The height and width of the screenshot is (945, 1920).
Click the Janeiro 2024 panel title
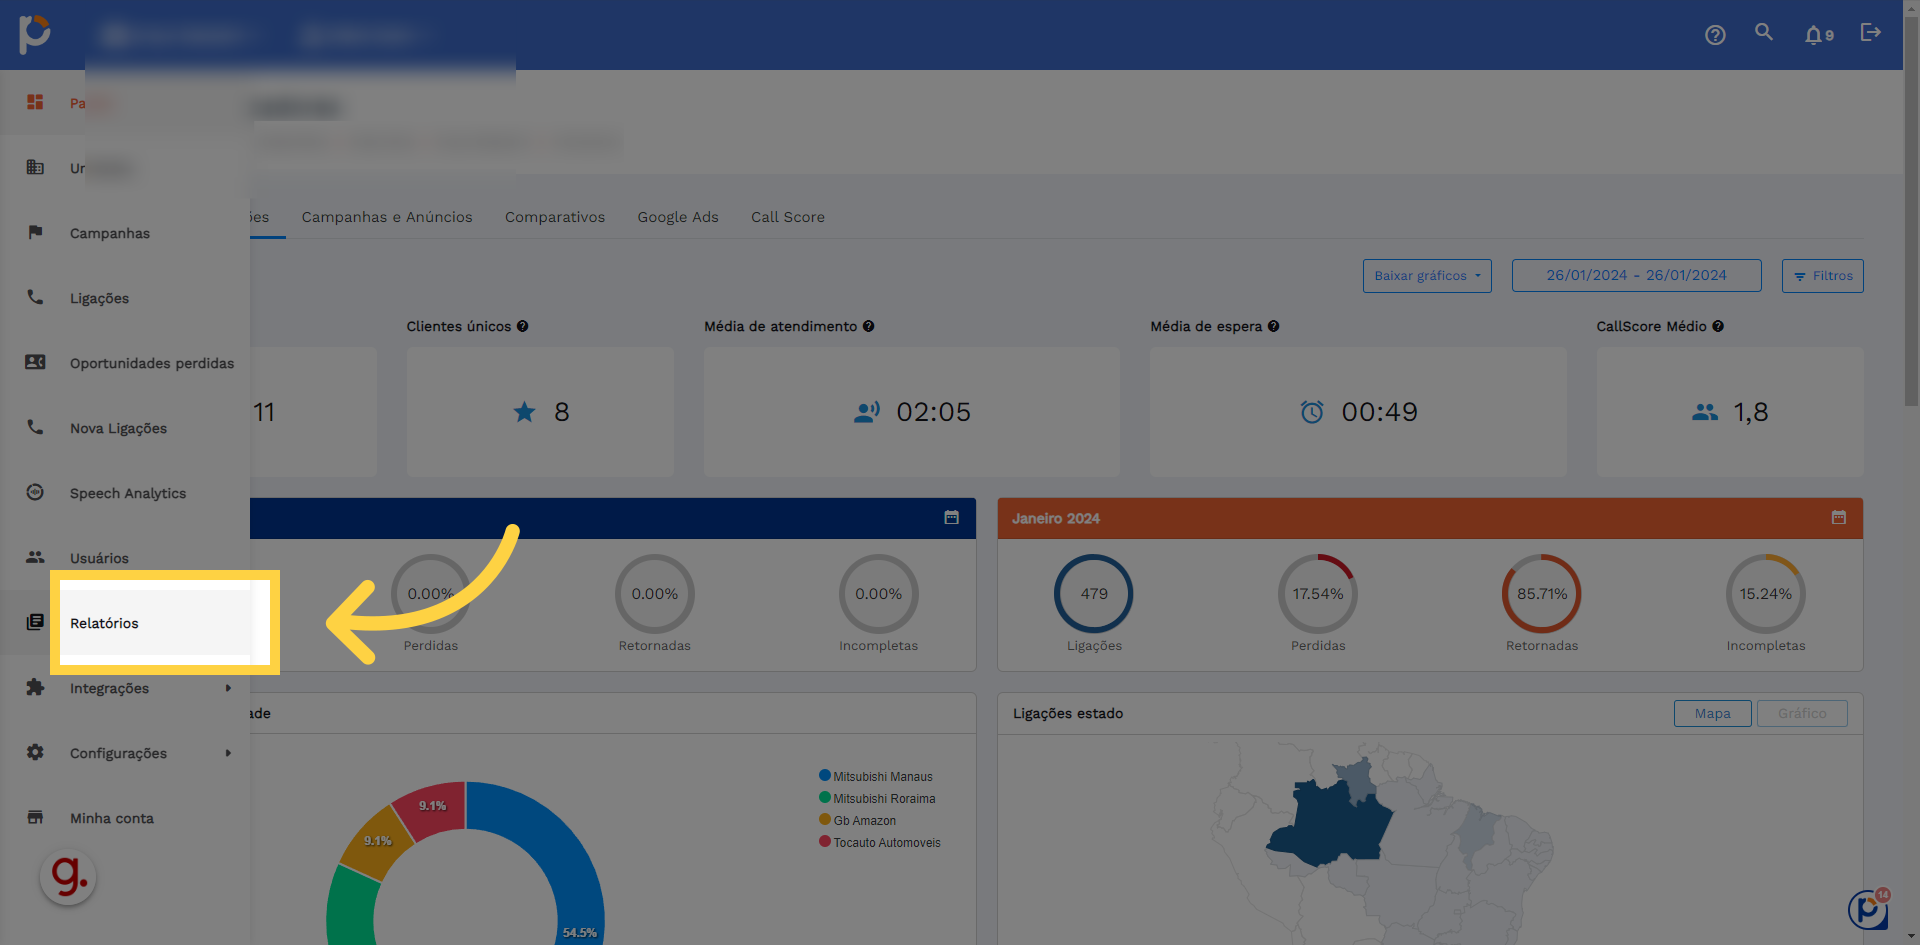(x=1056, y=518)
